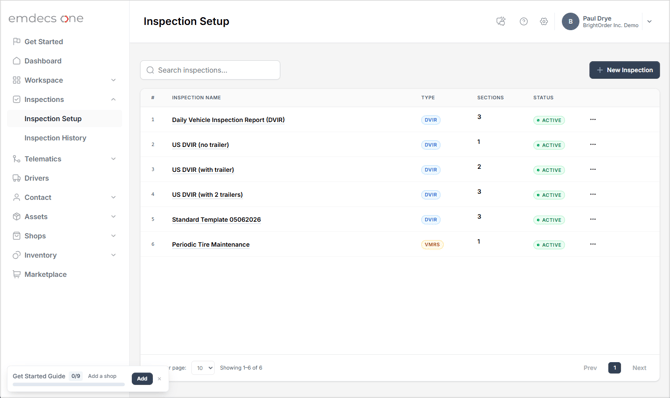670x398 pixels.
Task: Open the user account dropdown arrow
Action: 649,21
